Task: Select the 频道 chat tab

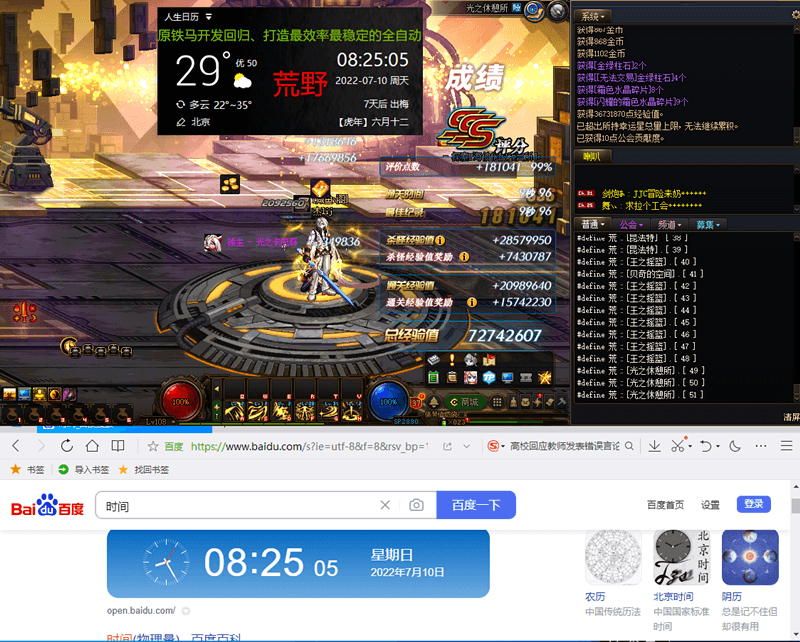Action: [x=669, y=225]
